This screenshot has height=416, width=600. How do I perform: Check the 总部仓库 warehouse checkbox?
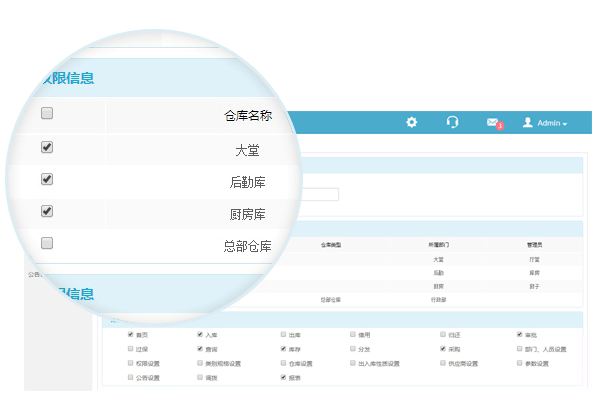tap(47, 243)
